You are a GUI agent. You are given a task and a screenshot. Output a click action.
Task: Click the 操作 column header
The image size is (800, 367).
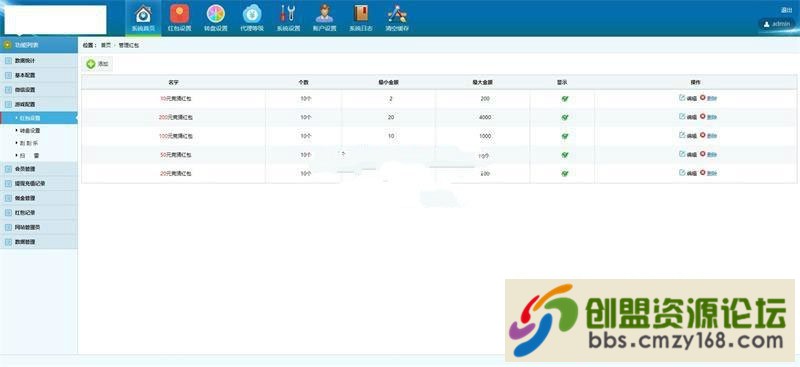tap(695, 82)
